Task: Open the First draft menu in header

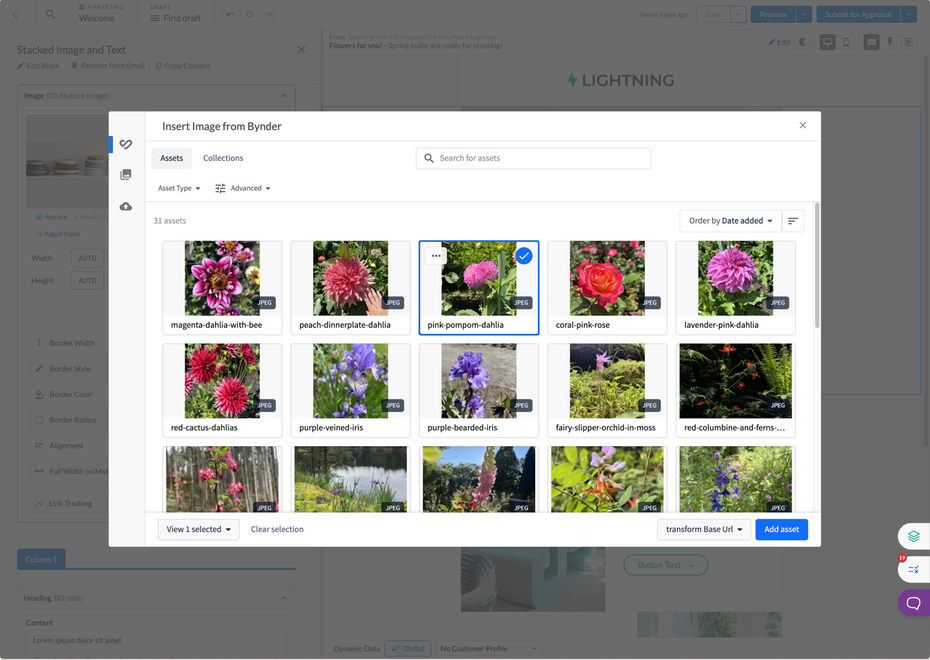Action: (x=176, y=18)
